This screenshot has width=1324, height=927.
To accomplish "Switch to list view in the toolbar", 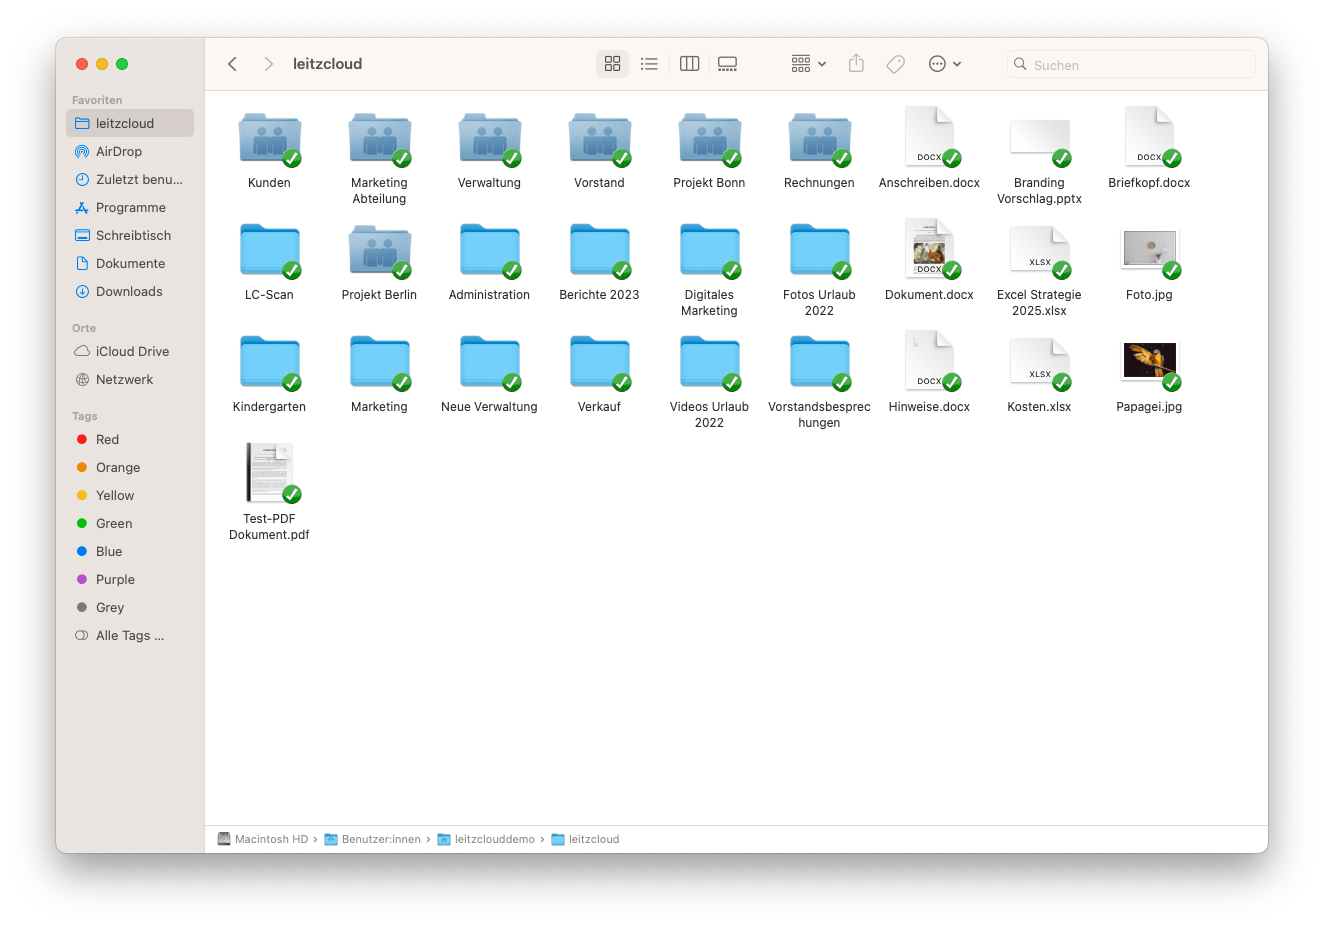I will tap(649, 63).
